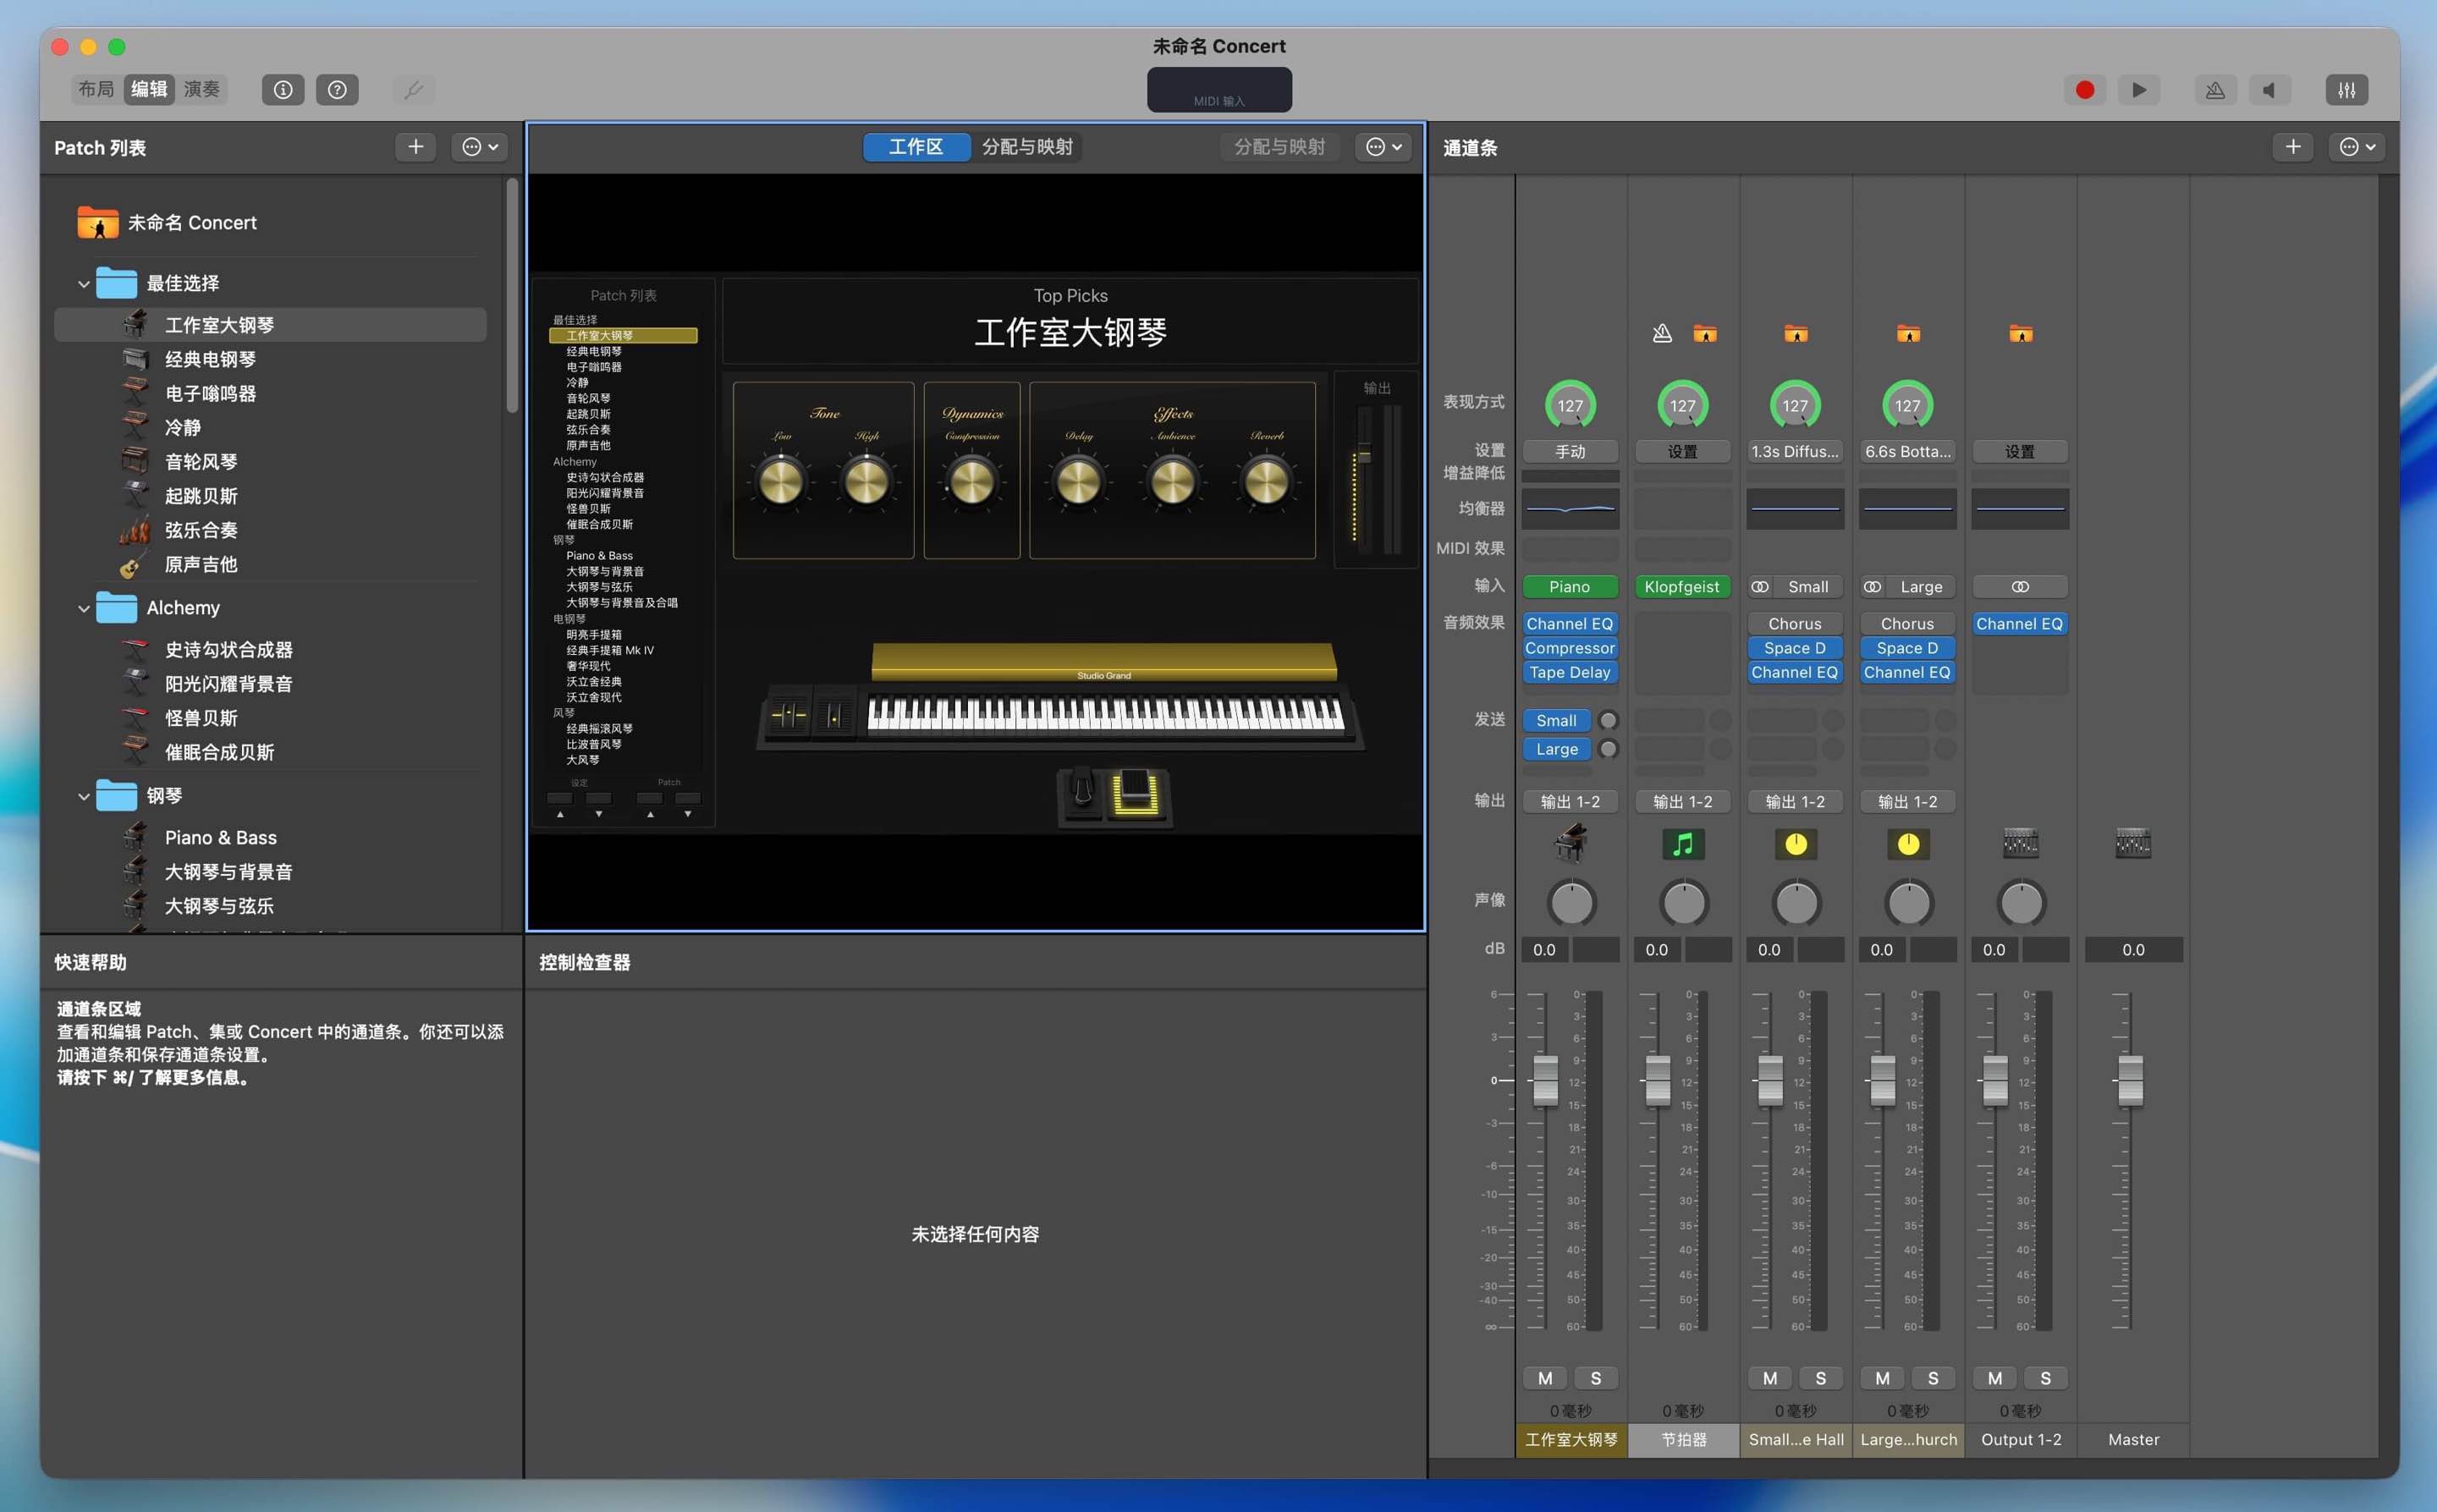Open the 分配与映射 tab in workspace
Image resolution: width=2437 pixels, height=1512 pixels.
1027,147
